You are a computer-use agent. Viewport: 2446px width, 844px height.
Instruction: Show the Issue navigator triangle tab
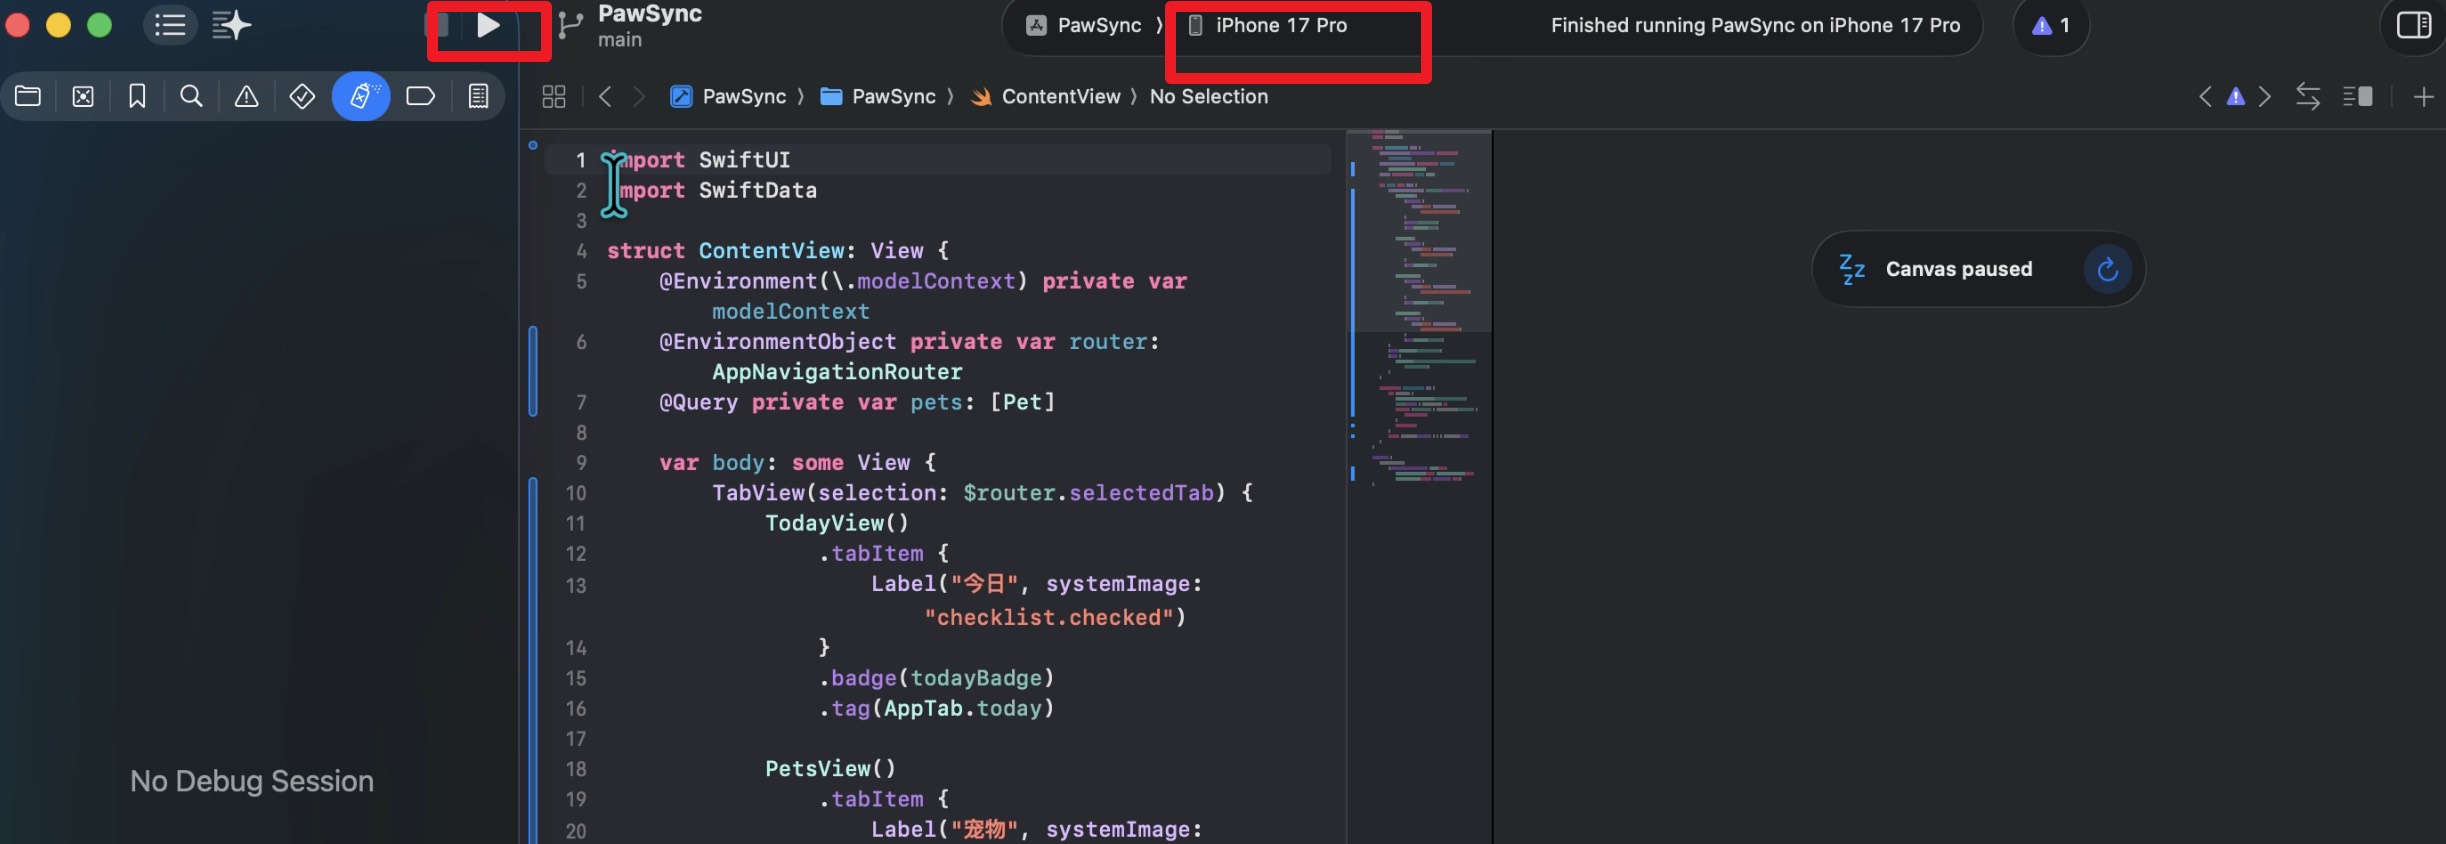point(246,96)
